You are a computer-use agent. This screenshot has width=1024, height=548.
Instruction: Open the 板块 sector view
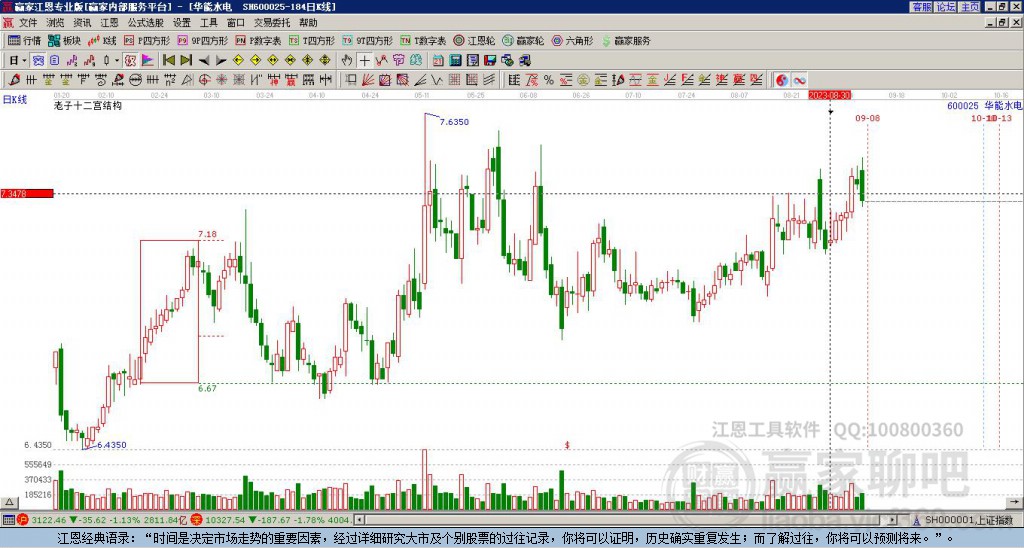pyautogui.click(x=63, y=40)
